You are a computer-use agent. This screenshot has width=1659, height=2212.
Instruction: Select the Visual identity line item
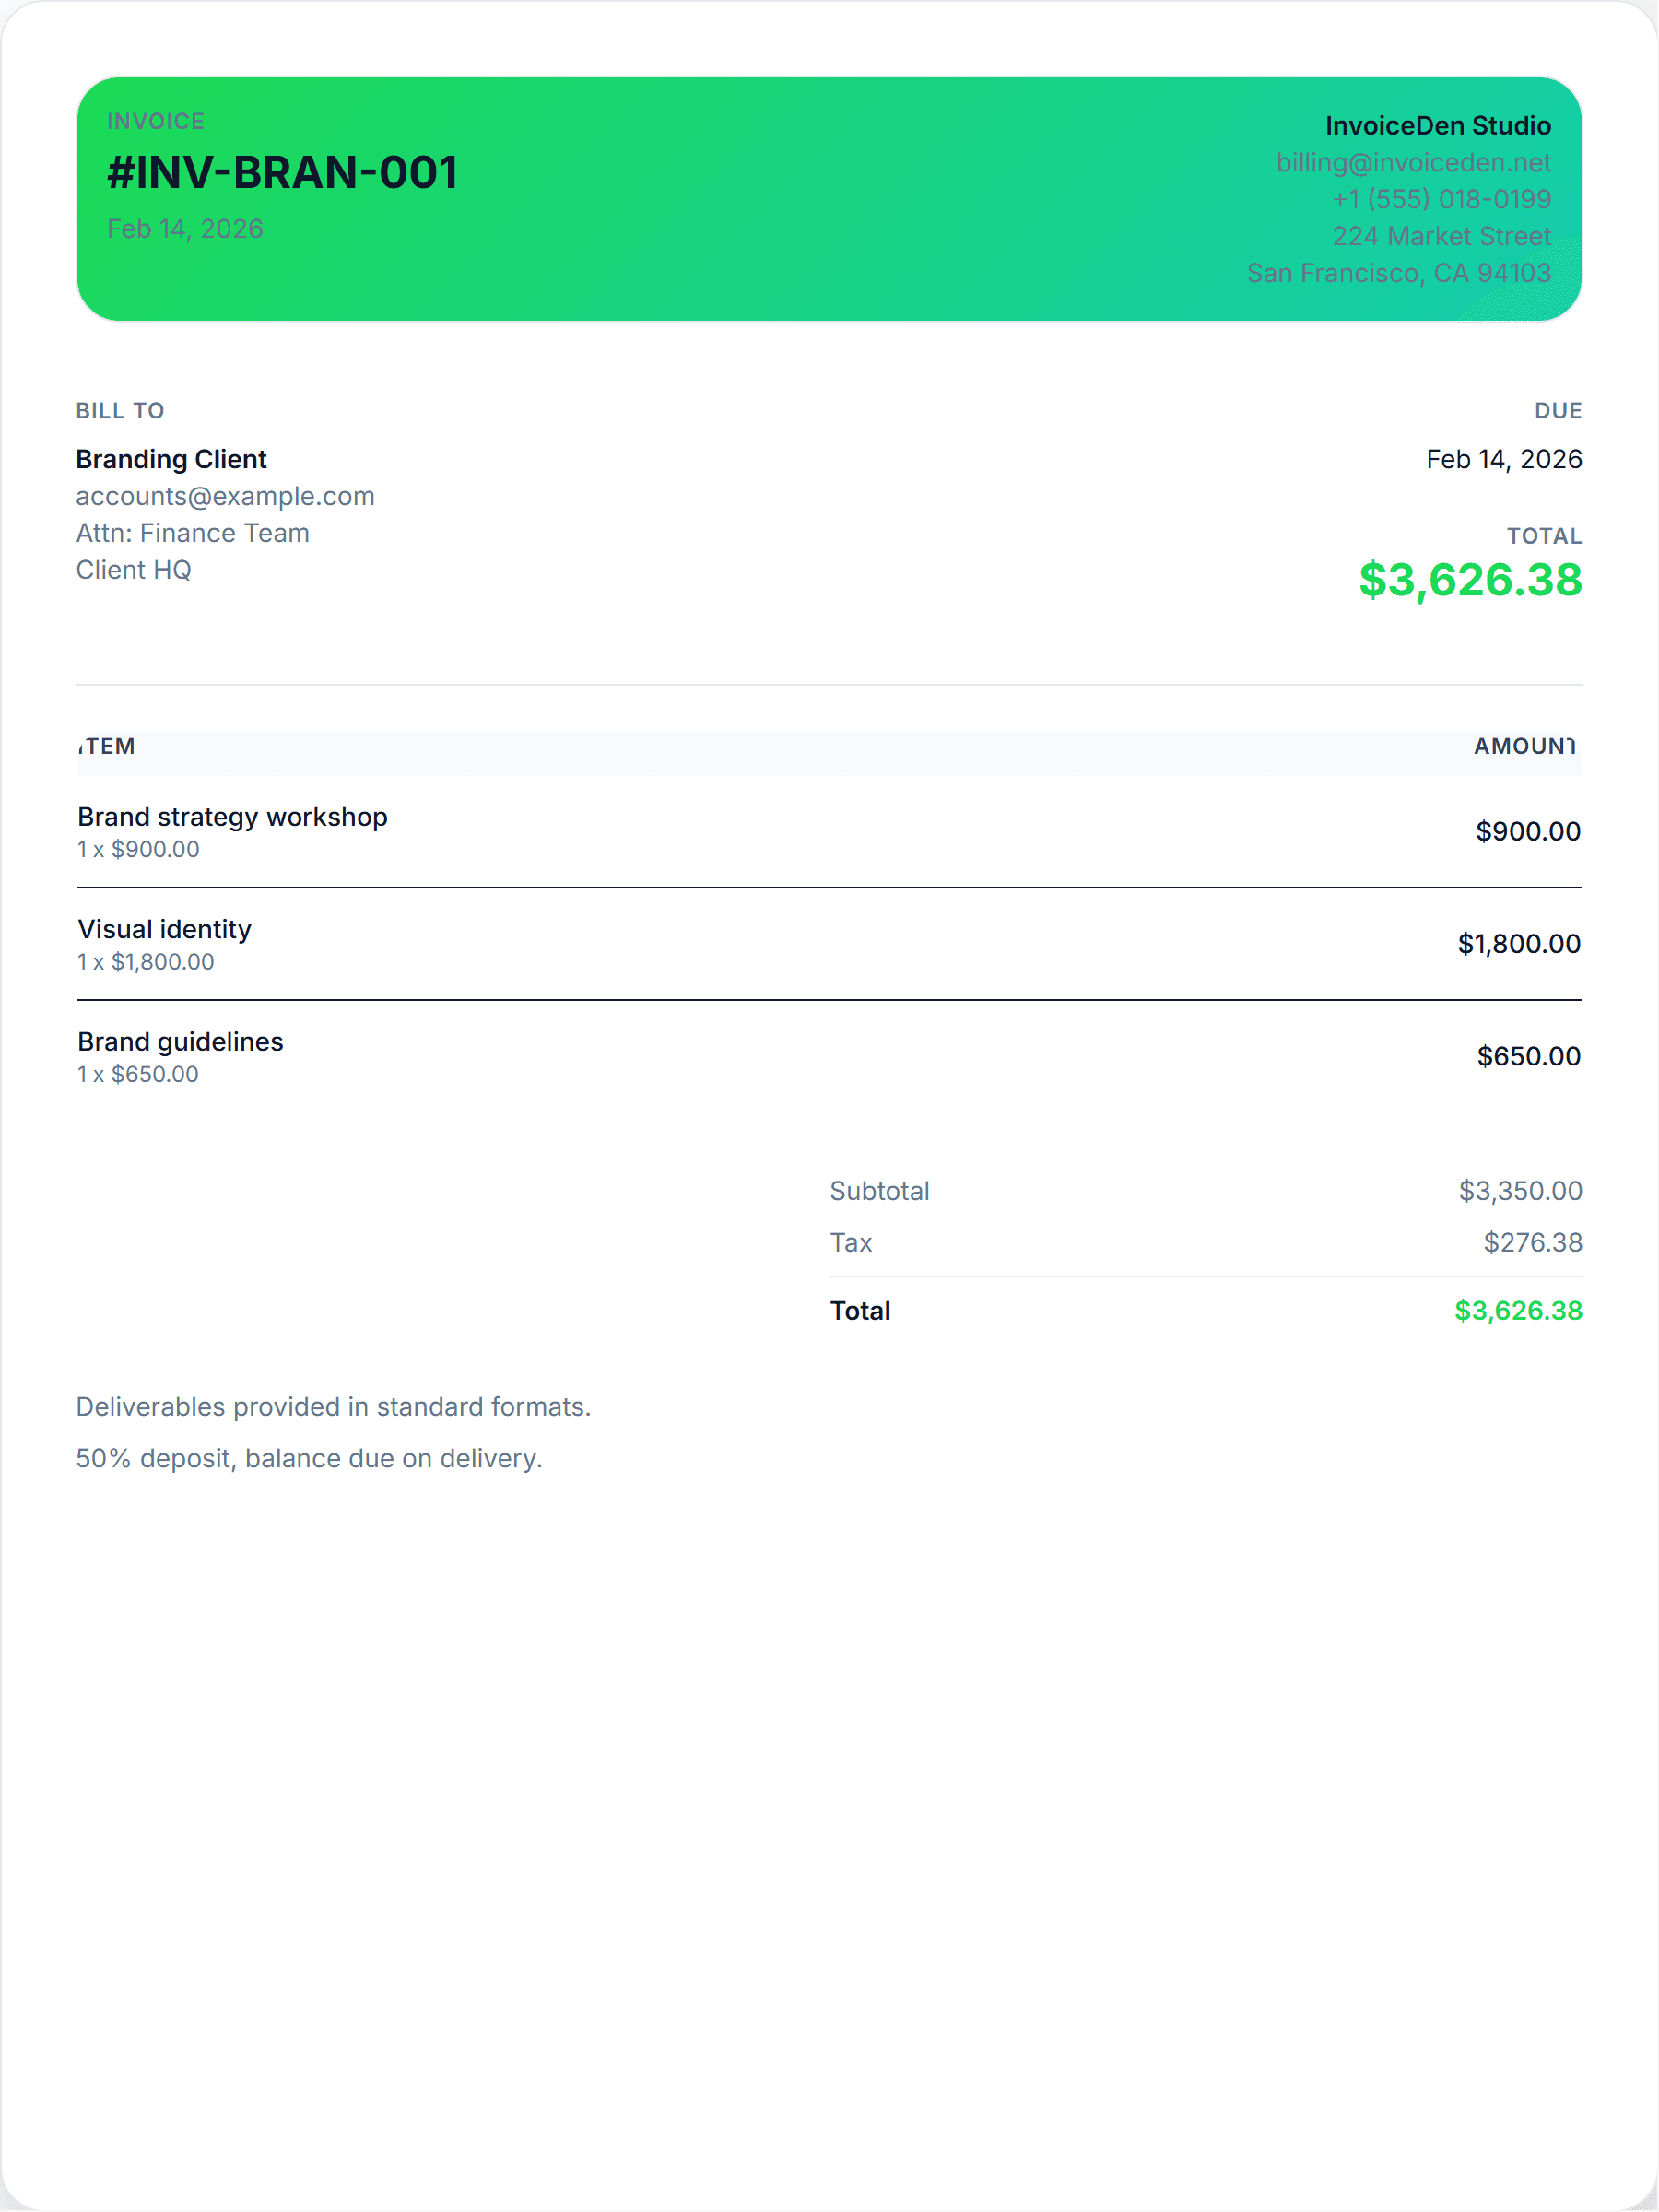tap(165, 929)
